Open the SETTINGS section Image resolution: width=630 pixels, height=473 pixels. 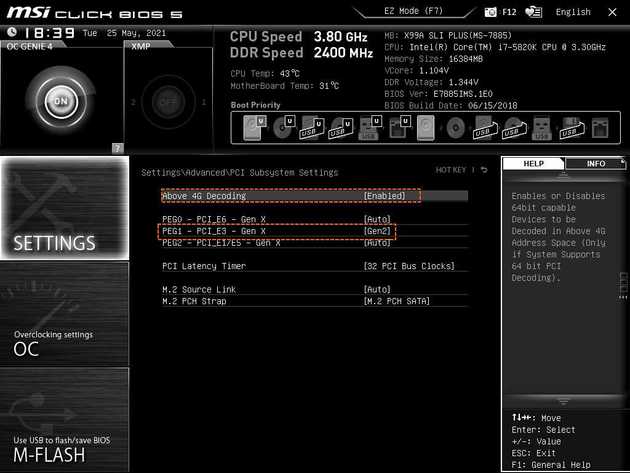(64, 208)
